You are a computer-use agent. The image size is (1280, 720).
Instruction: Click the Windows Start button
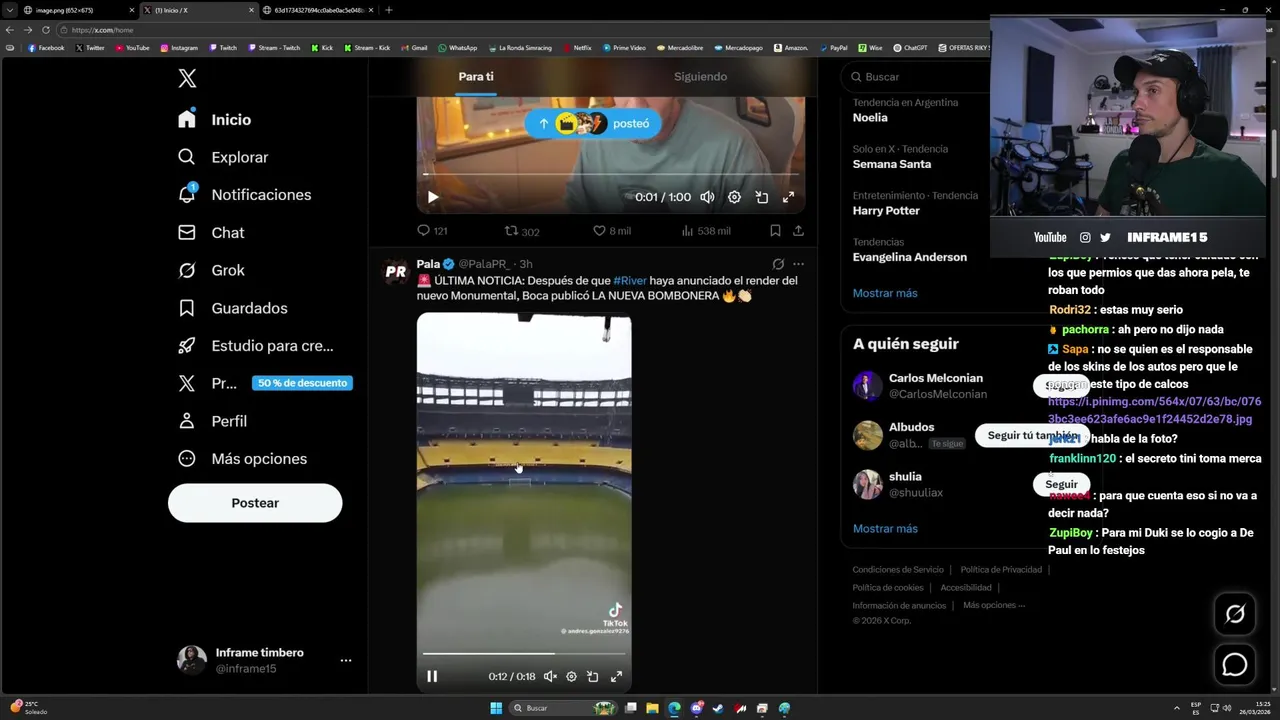click(x=496, y=708)
